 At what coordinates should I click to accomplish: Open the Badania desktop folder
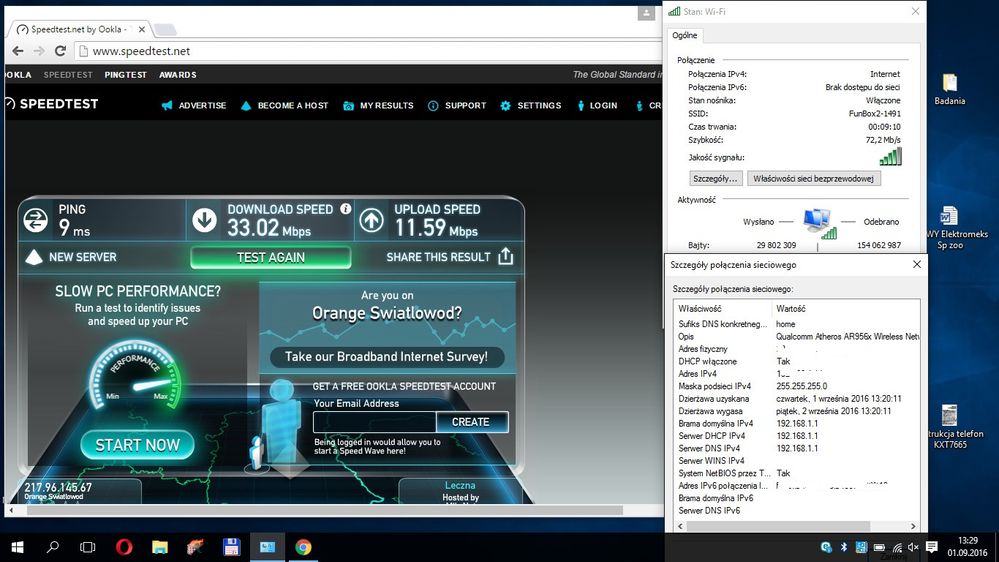[x=949, y=89]
